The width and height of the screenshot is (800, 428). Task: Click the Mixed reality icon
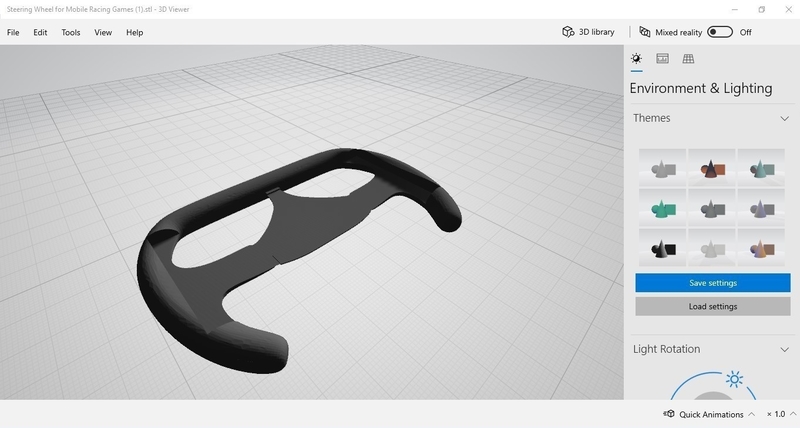pyautogui.click(x=645, y=32)
